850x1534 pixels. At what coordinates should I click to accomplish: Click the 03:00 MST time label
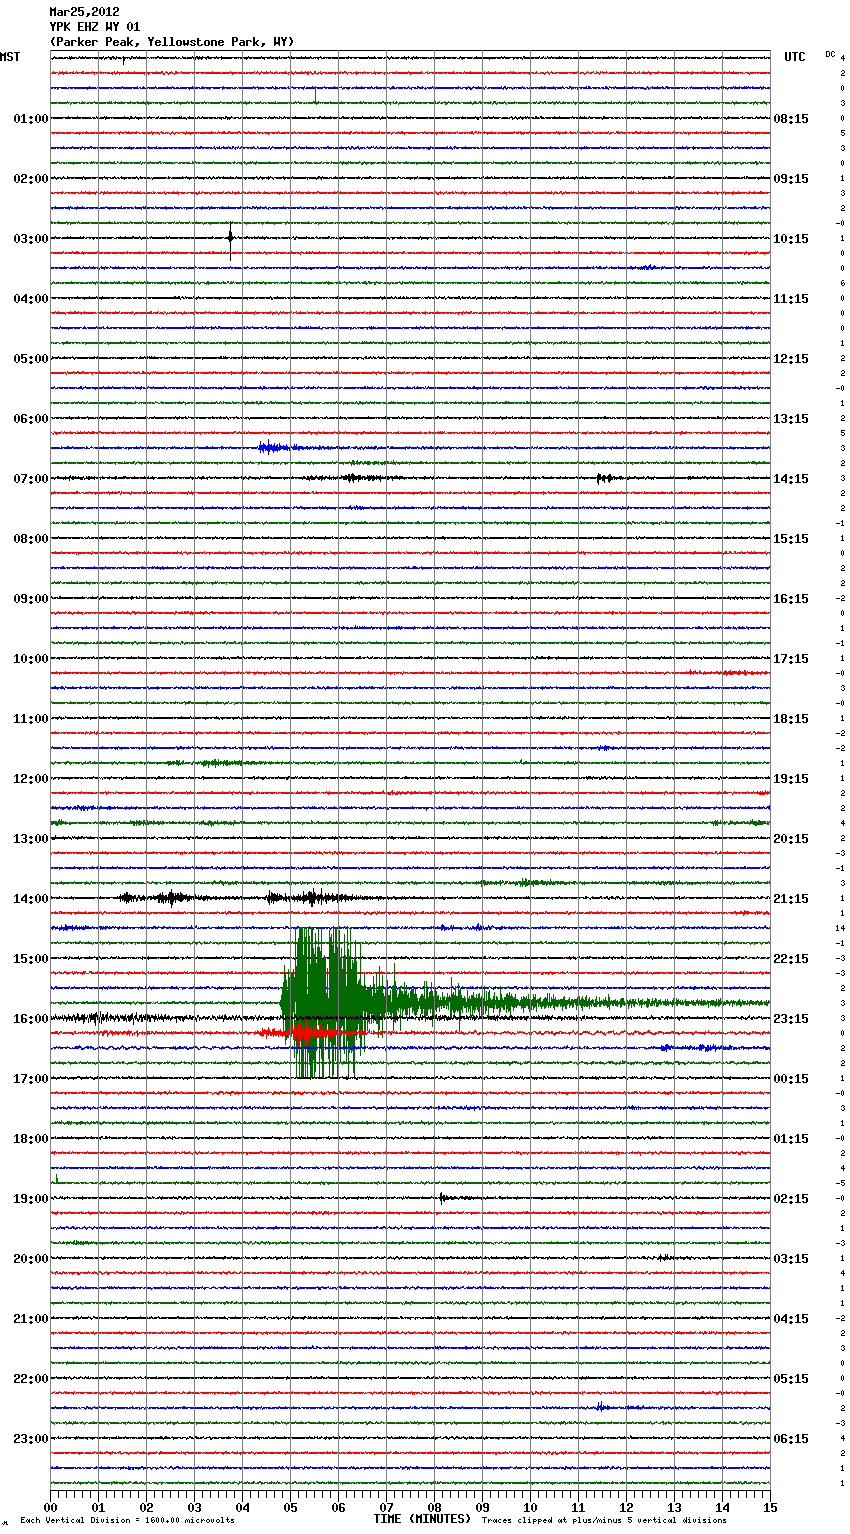point(31,239)
